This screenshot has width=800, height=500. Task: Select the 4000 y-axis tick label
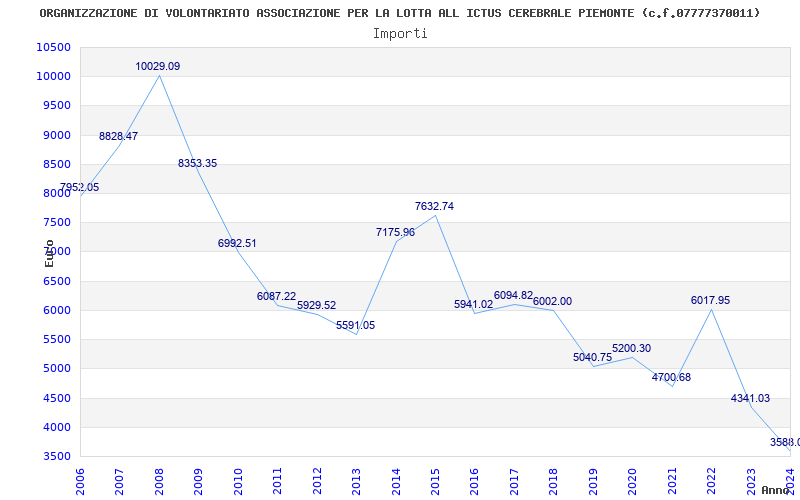pyautogui.click(x=56, y=427)
